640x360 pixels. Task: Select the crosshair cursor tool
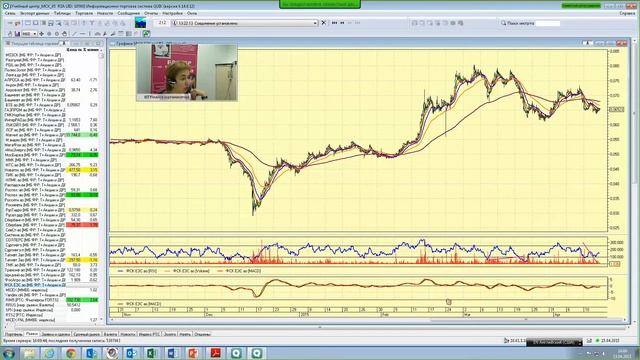point(41,34)
